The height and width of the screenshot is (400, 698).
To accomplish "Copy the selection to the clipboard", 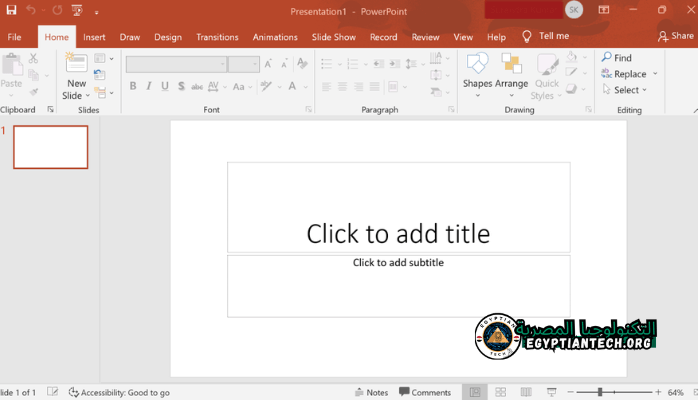I will click(33, 75).
